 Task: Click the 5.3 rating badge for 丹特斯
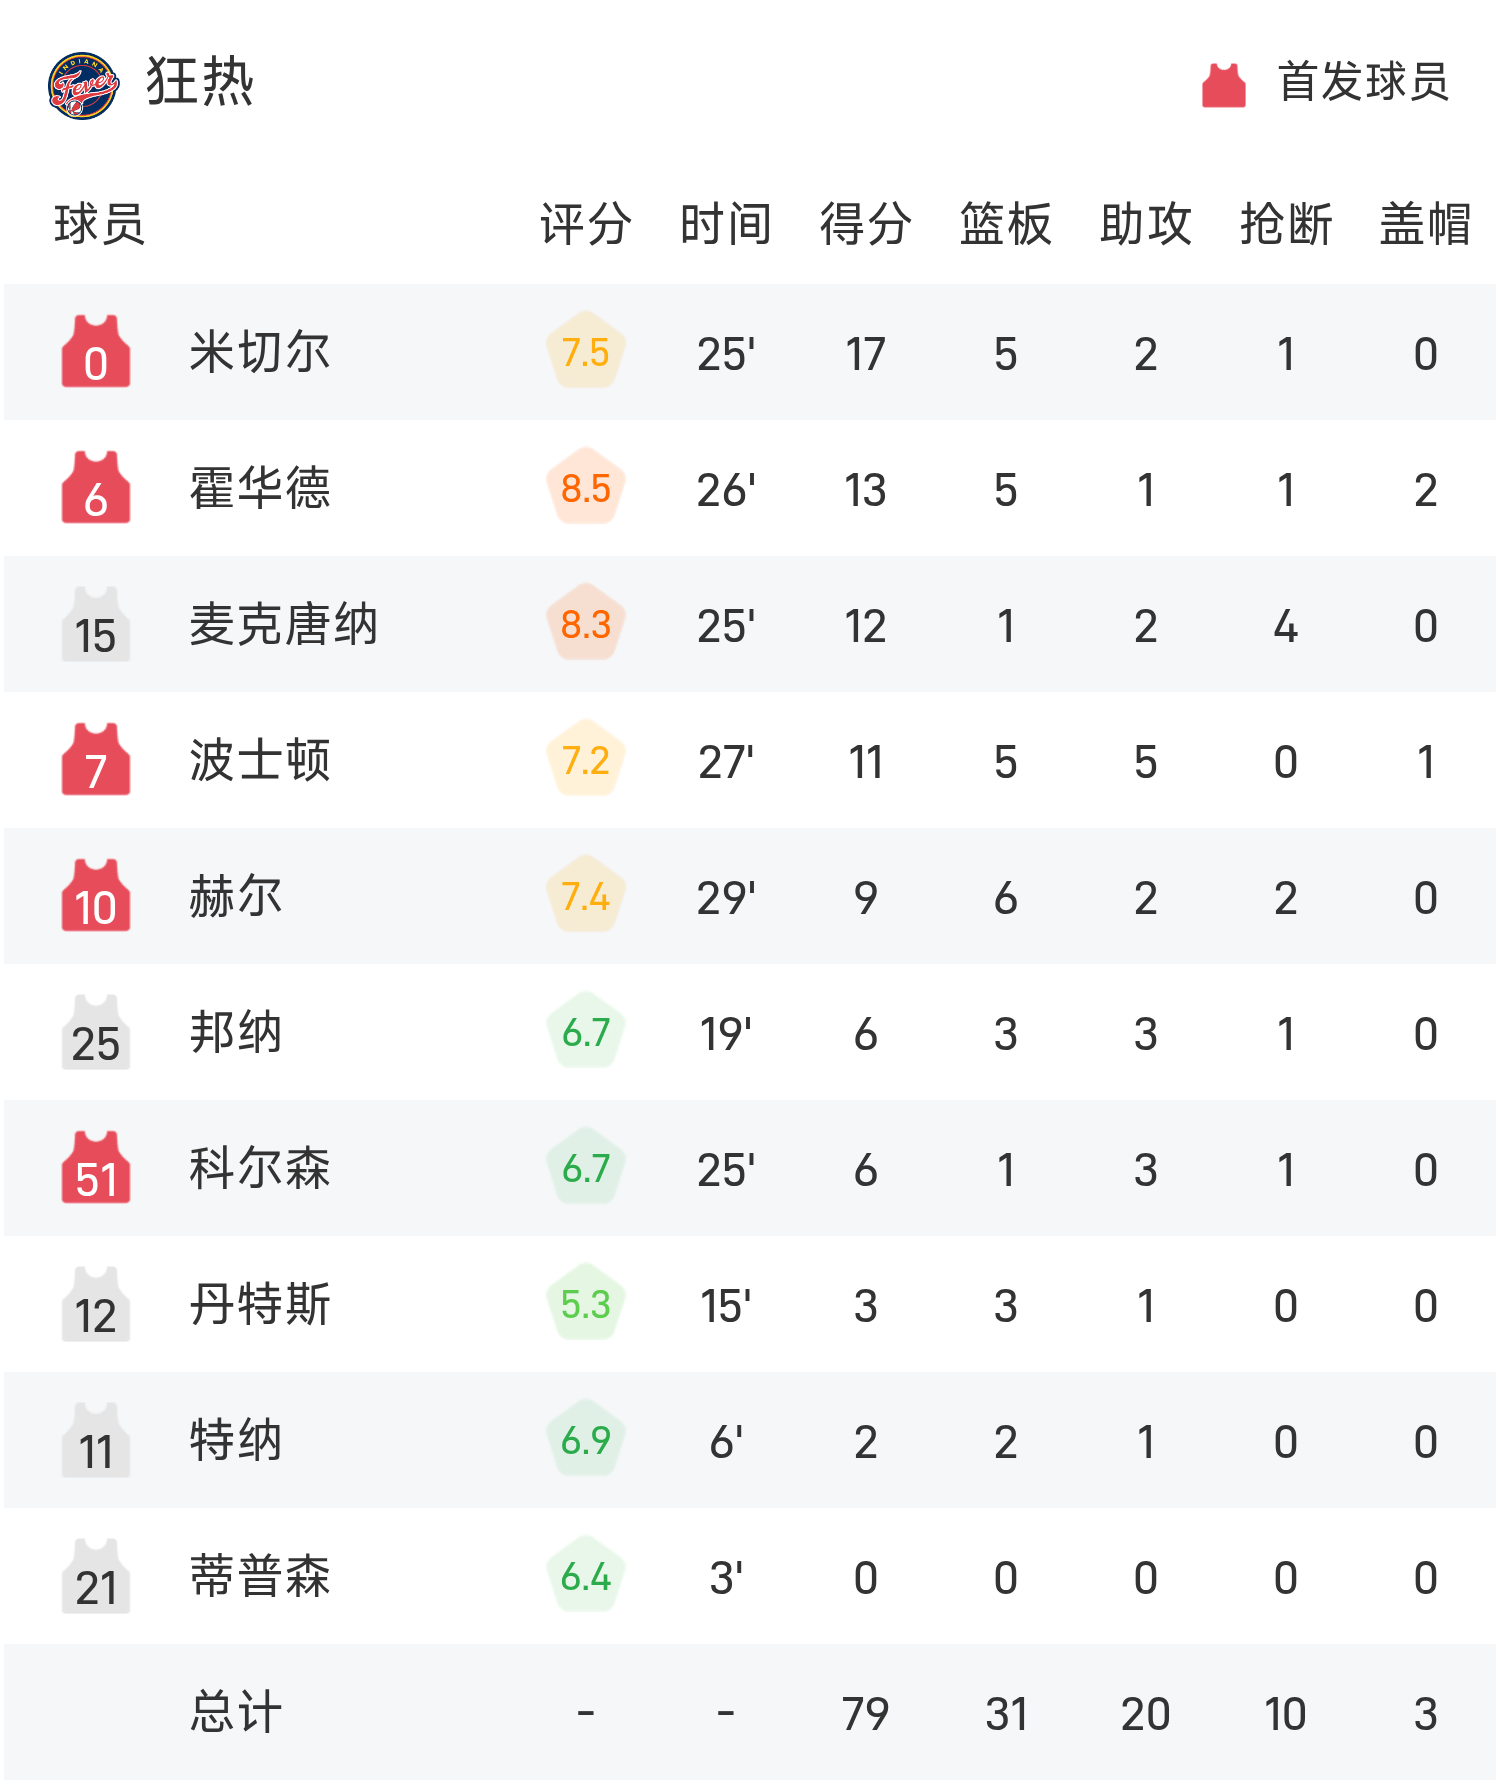click(x=586, y=1304)
